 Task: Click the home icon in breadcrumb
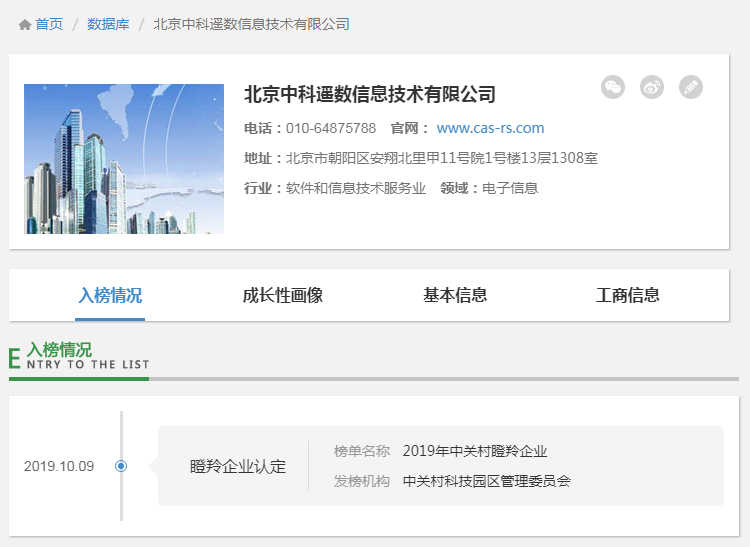[x=25, y=24]
